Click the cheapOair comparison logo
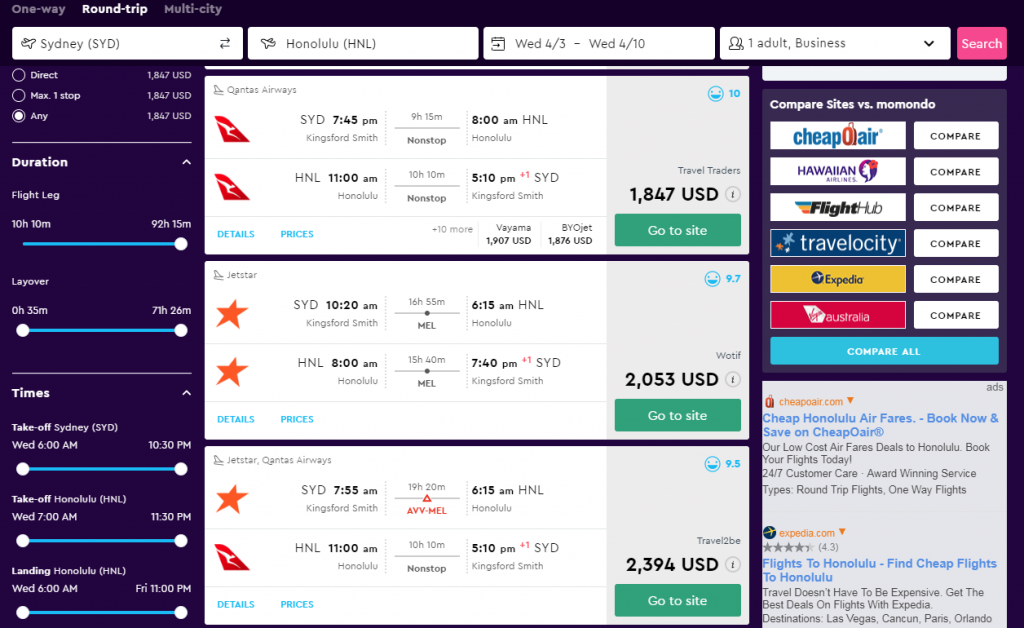This screenshot has width=1024, height=628. click(838, 136)
